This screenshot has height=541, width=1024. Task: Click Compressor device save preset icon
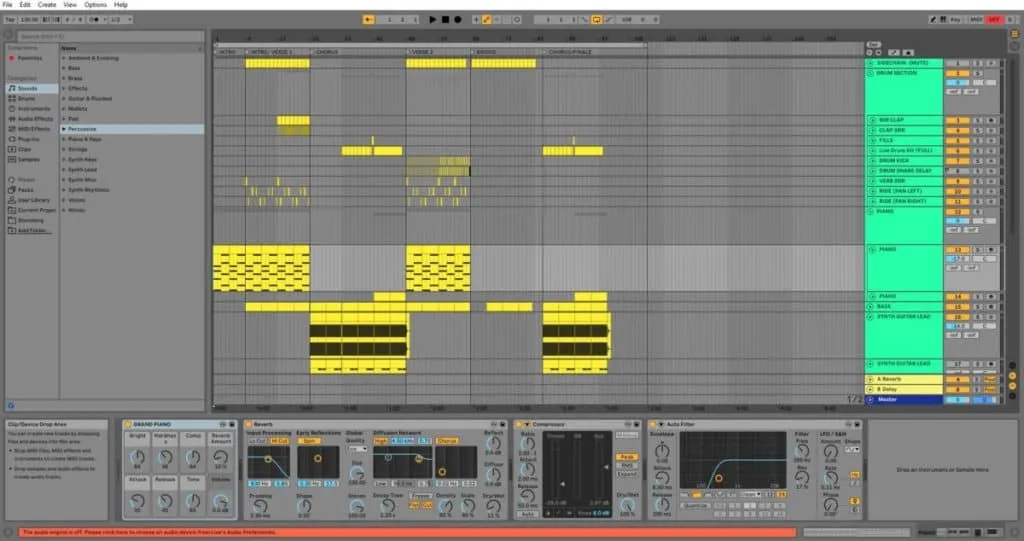pos(636,425)
